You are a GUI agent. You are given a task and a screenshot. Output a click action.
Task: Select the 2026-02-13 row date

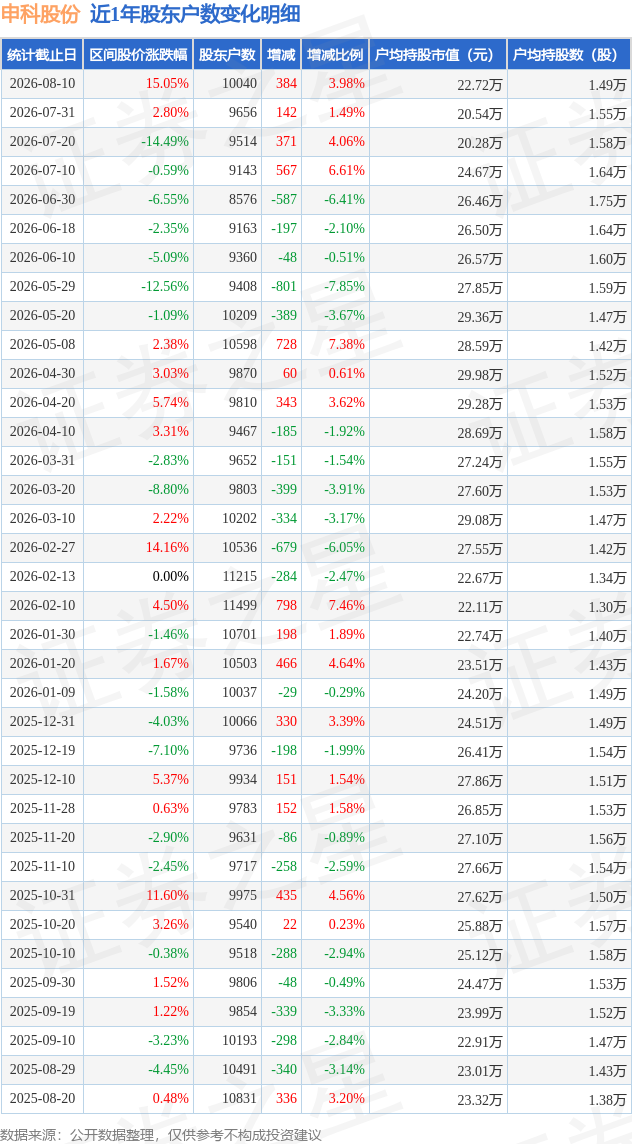[x=42, y=577]
